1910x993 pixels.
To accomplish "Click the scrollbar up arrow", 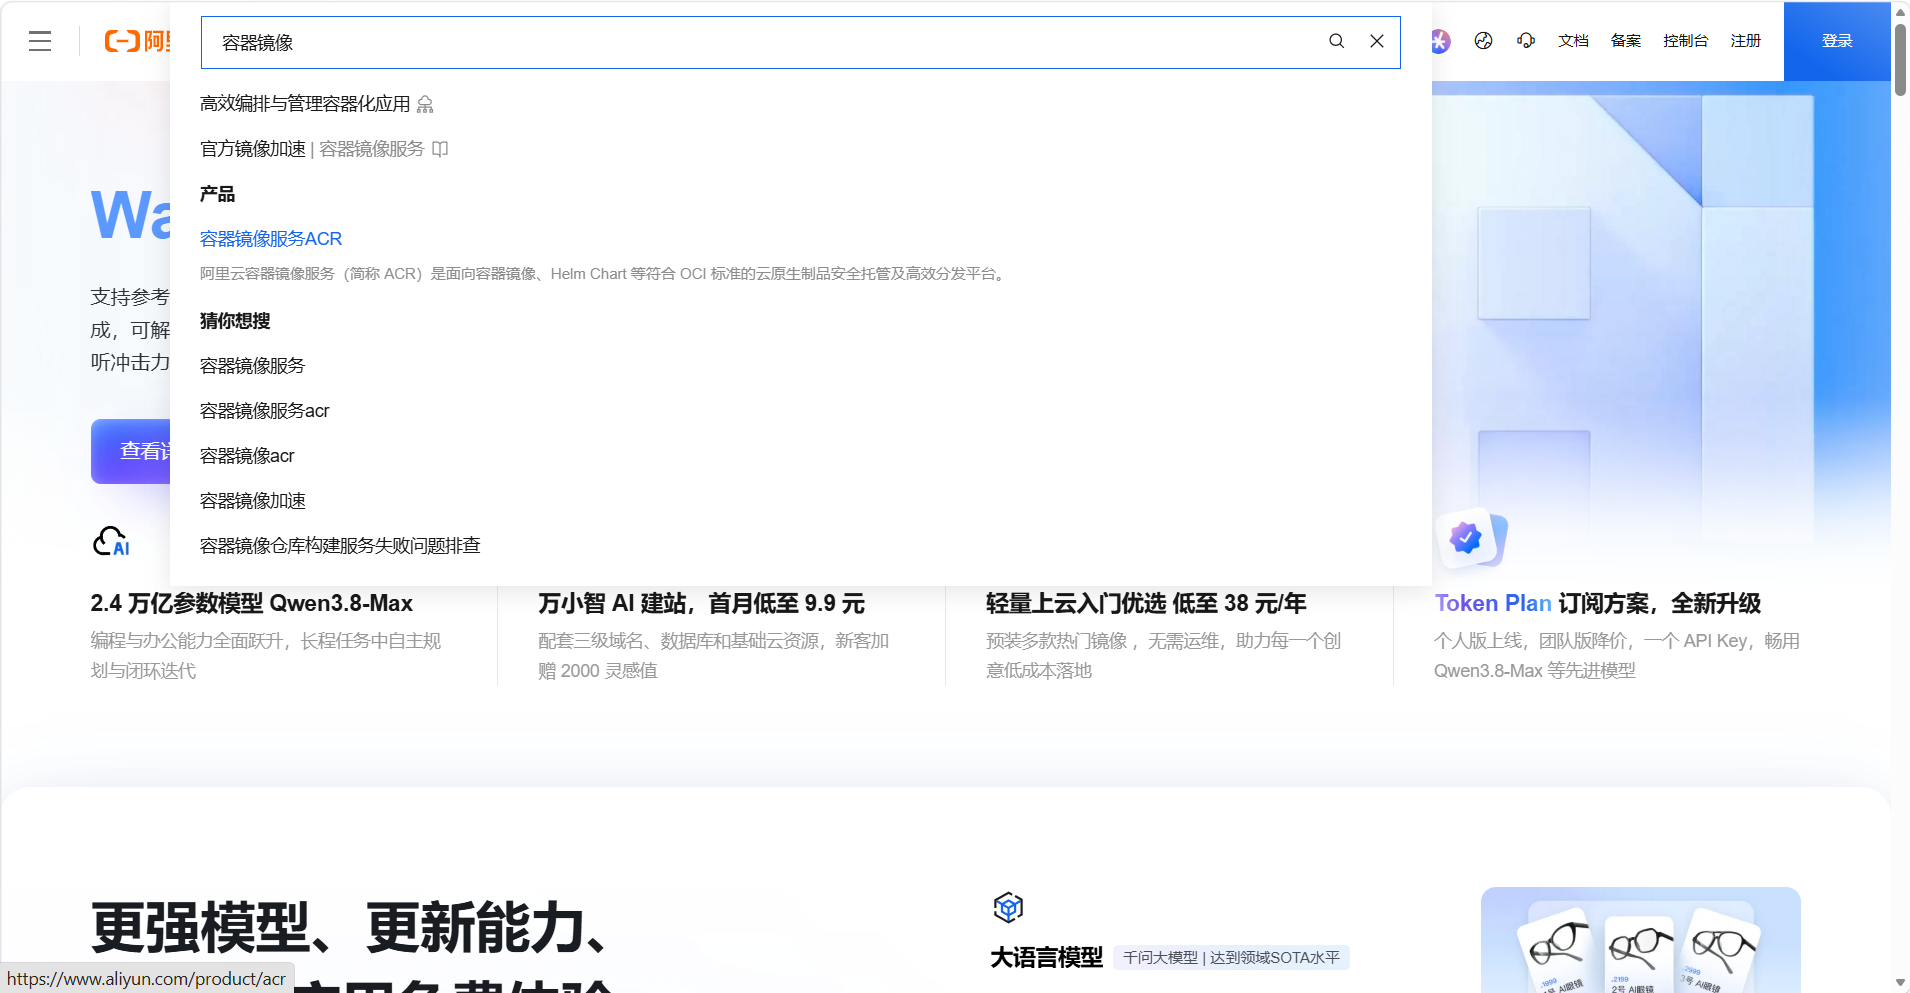I will point(1900,11).
